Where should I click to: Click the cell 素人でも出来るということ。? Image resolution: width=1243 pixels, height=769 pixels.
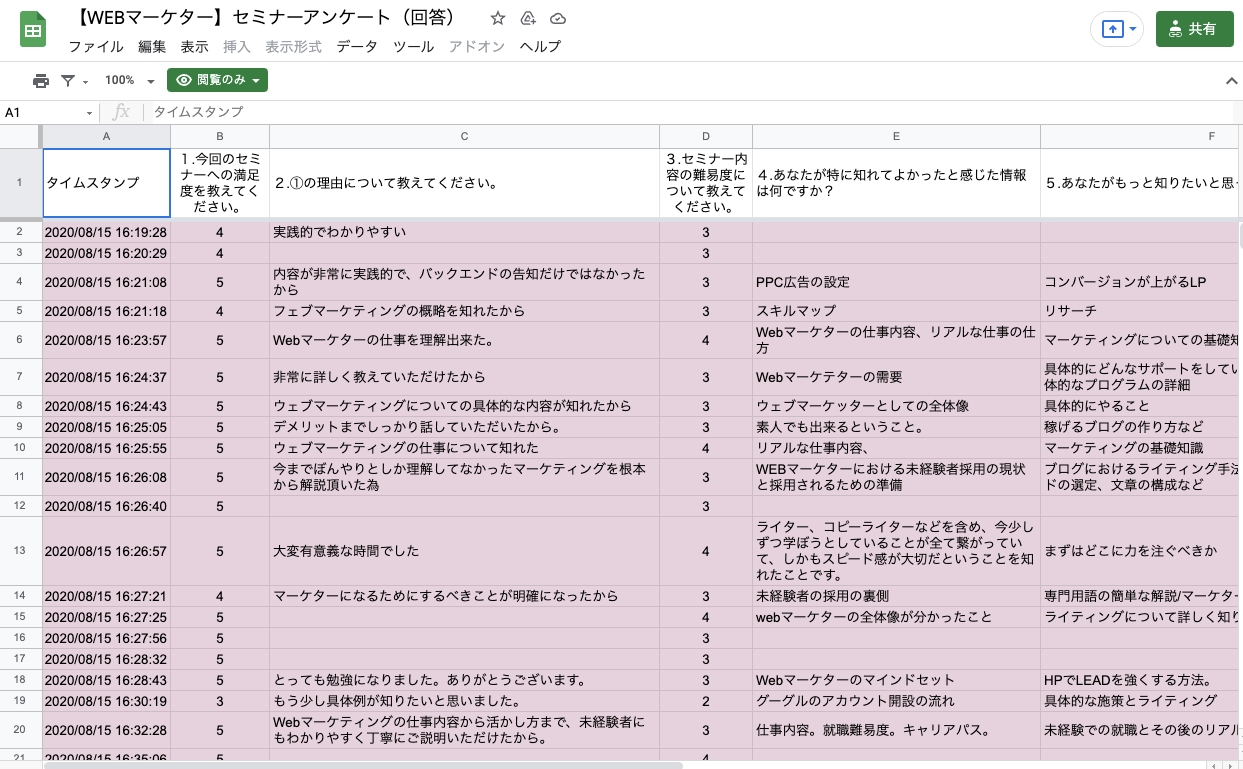pyautogui.click(x=896, y=427)
